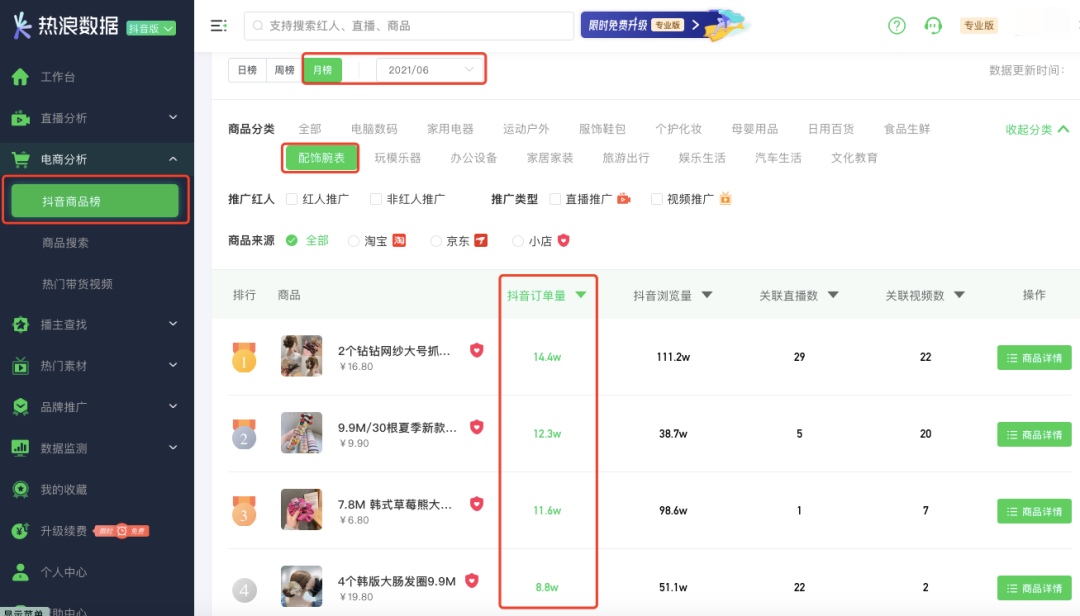
Task: Check the 直播推广 checkbox
Action: point(554,199)
